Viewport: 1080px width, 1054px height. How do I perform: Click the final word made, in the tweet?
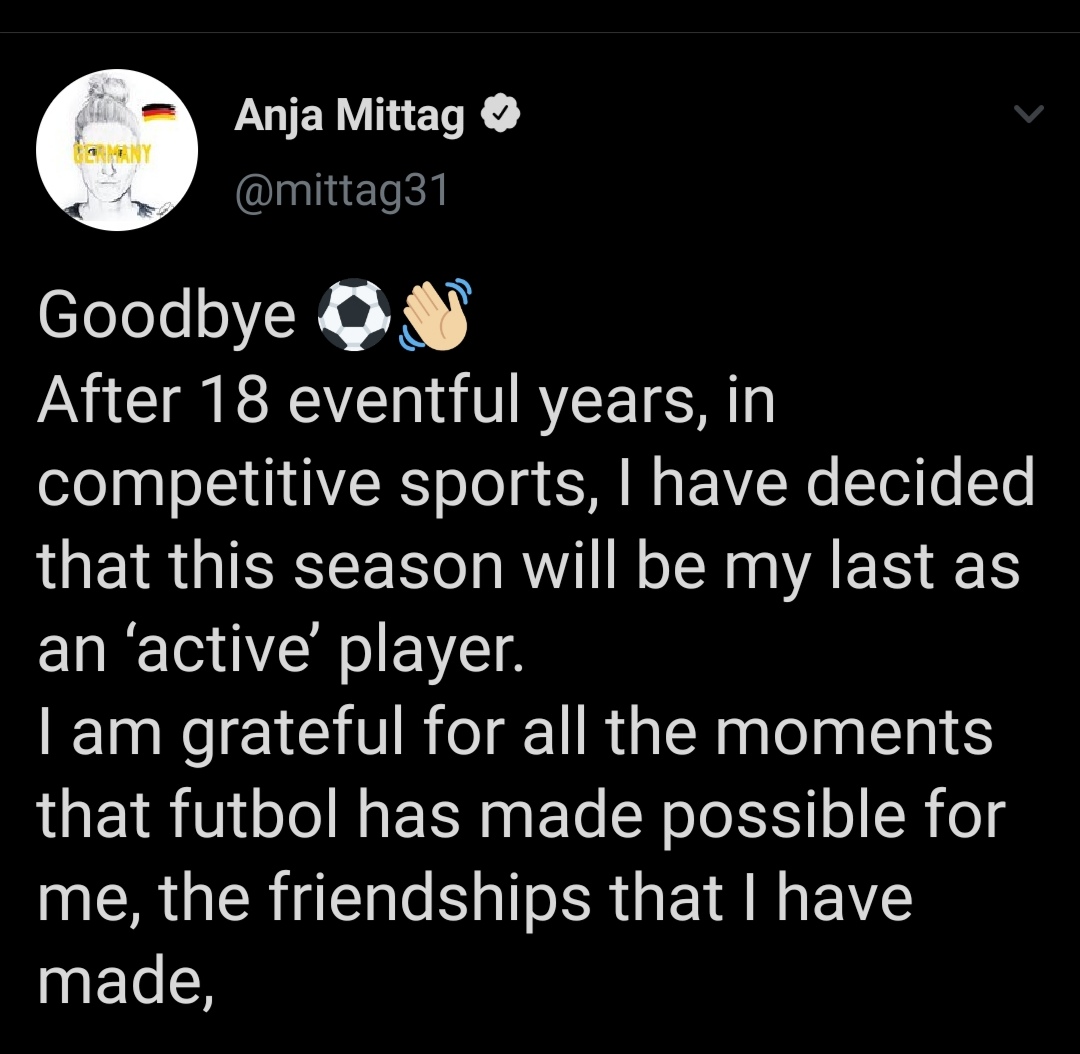[x=125, y=981]
